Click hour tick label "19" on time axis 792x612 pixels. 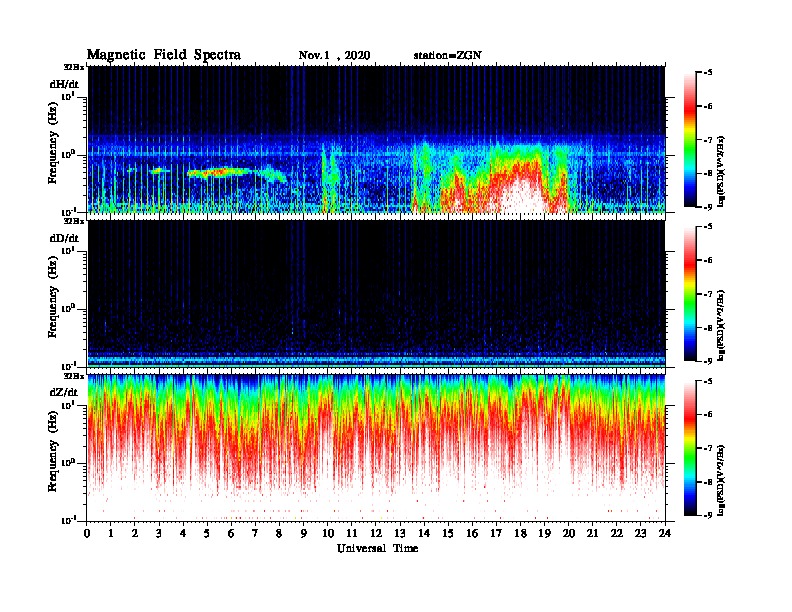coord(544,533)
